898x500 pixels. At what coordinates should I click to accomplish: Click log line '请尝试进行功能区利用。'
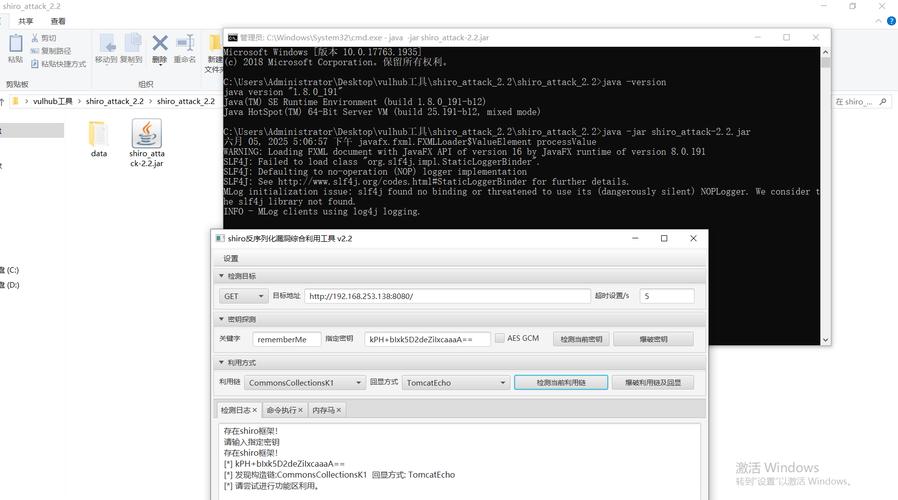(271, 486)
